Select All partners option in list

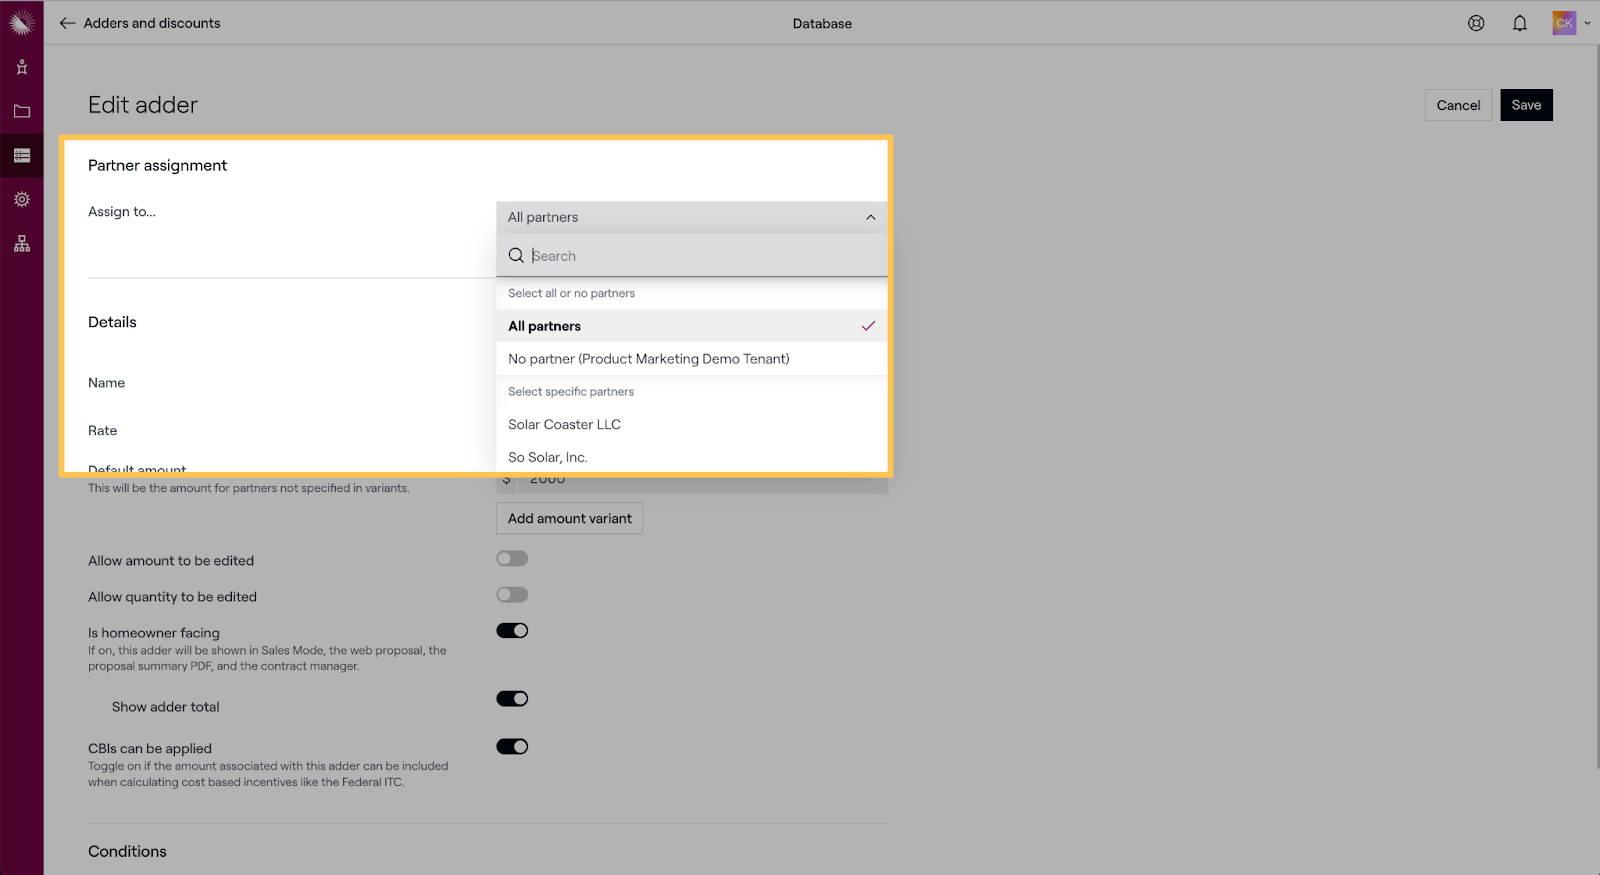tap(692, 326)
